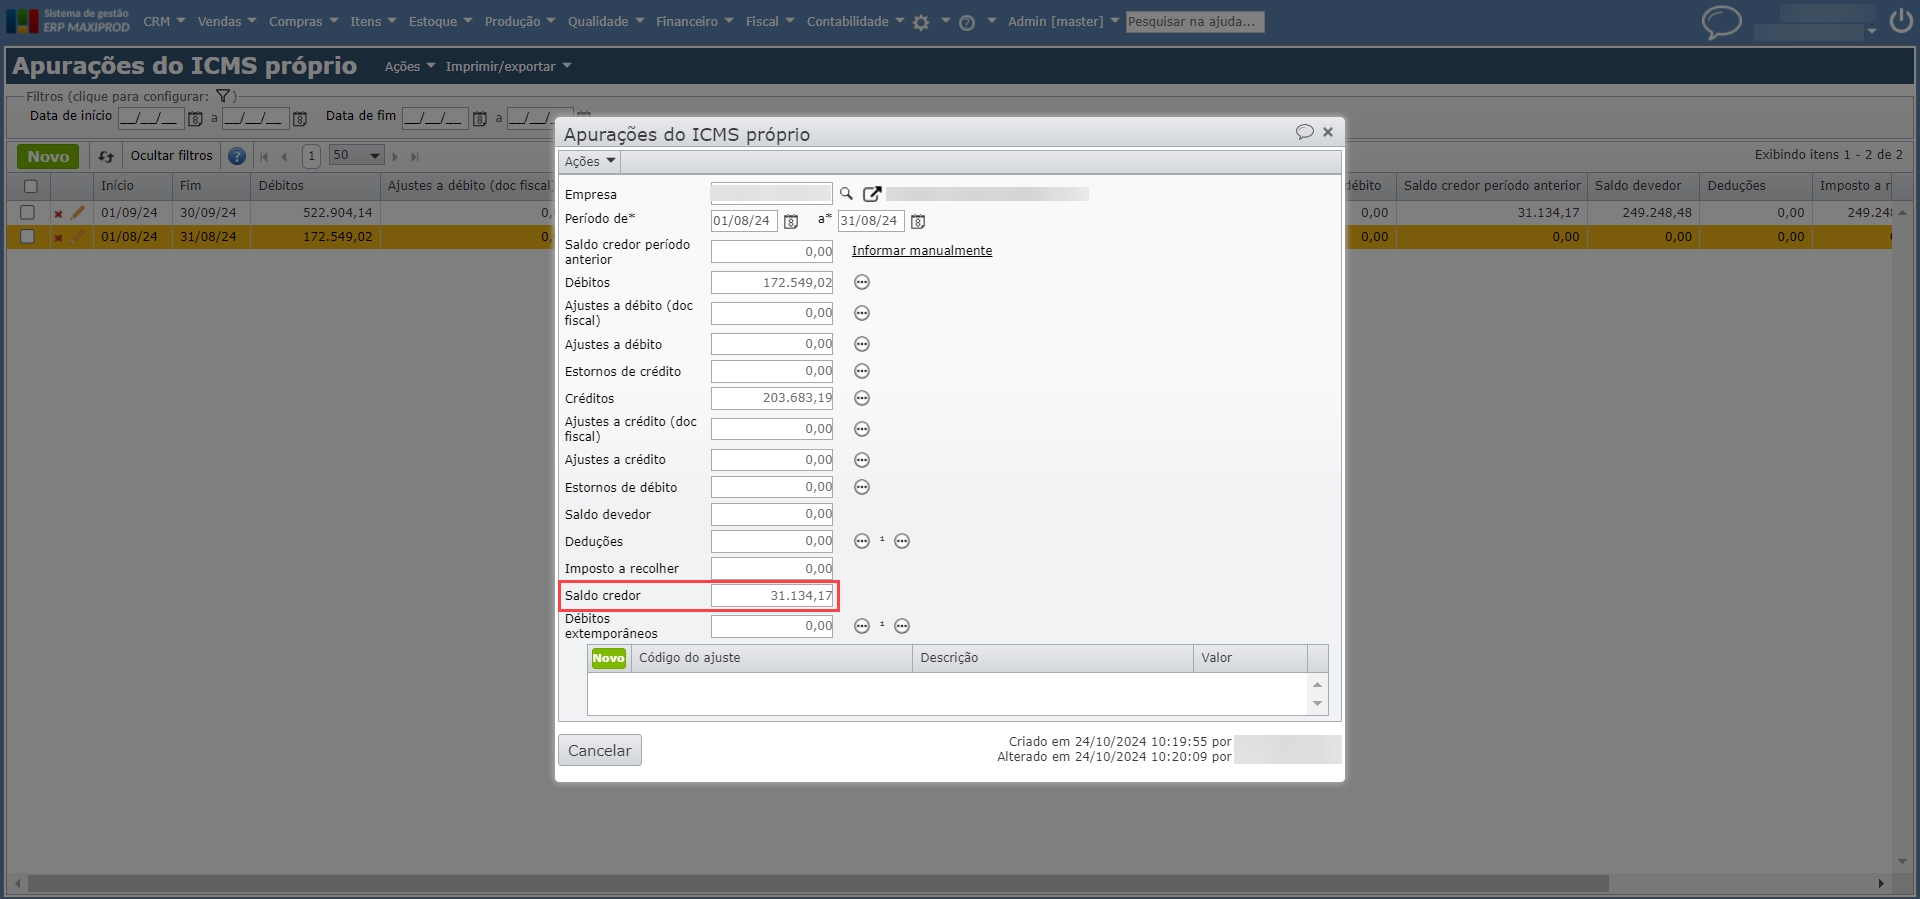Show details for Créditos 203.683,19
Screen dimensions: 1920x899
(x=862, y=398)
